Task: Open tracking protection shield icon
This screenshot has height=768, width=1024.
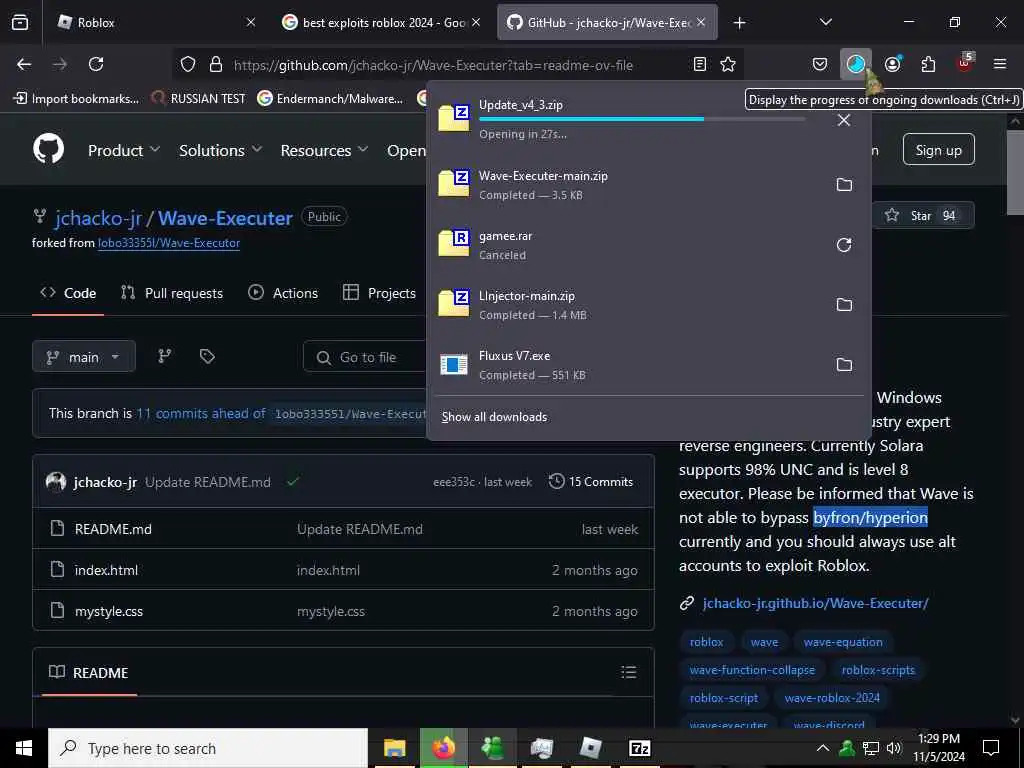Action: tap(188, 64)
